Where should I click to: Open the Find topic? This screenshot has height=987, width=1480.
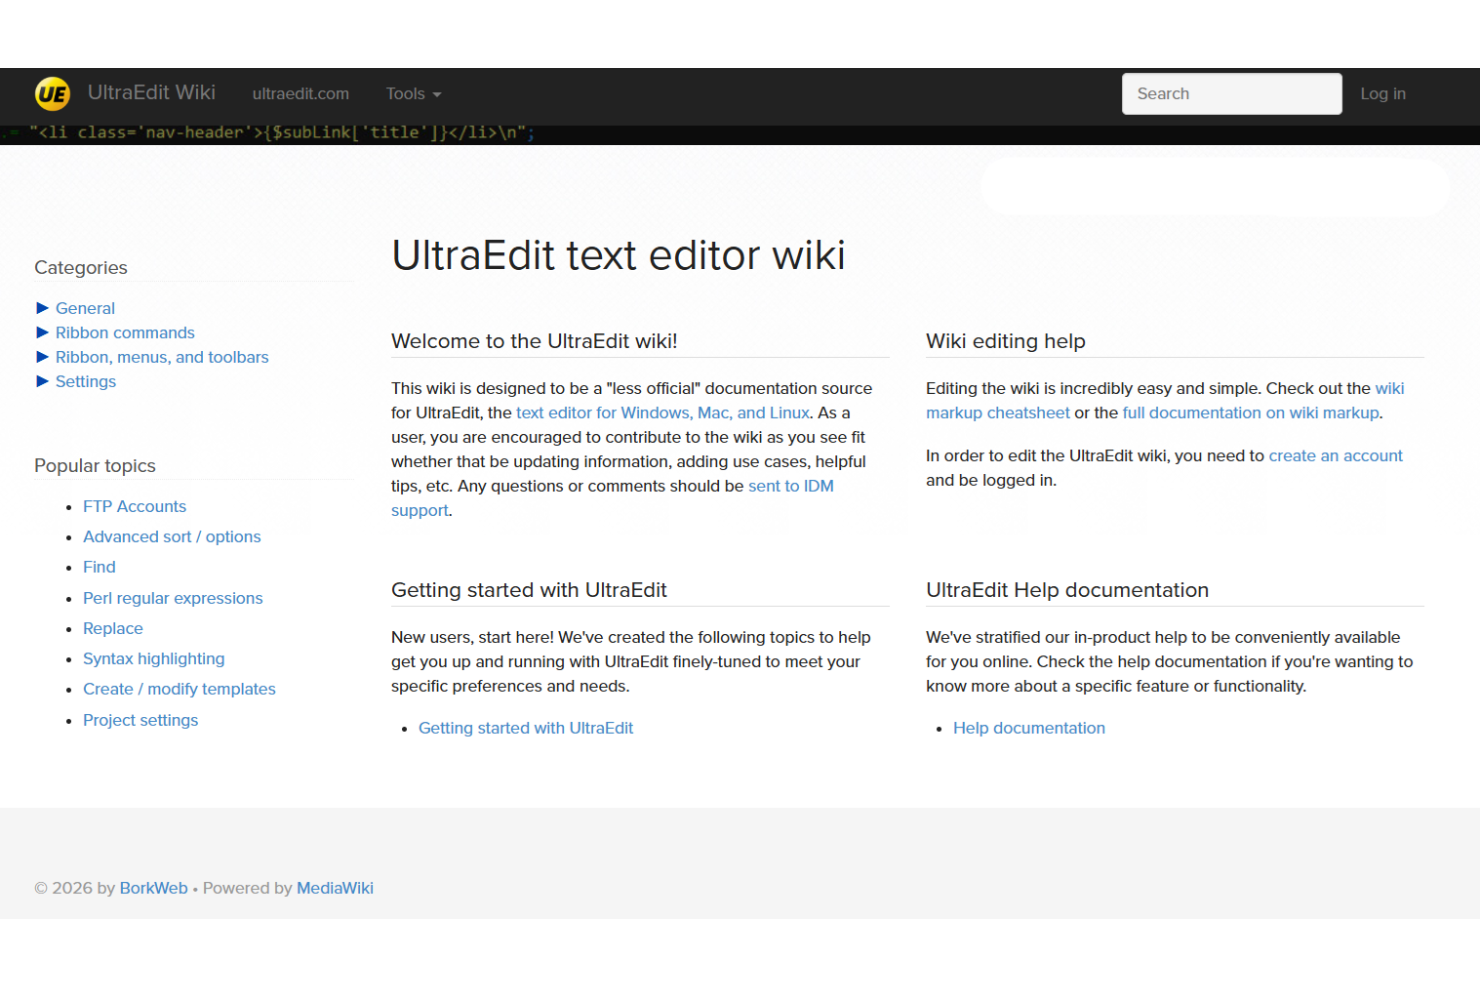coord(99,567)
